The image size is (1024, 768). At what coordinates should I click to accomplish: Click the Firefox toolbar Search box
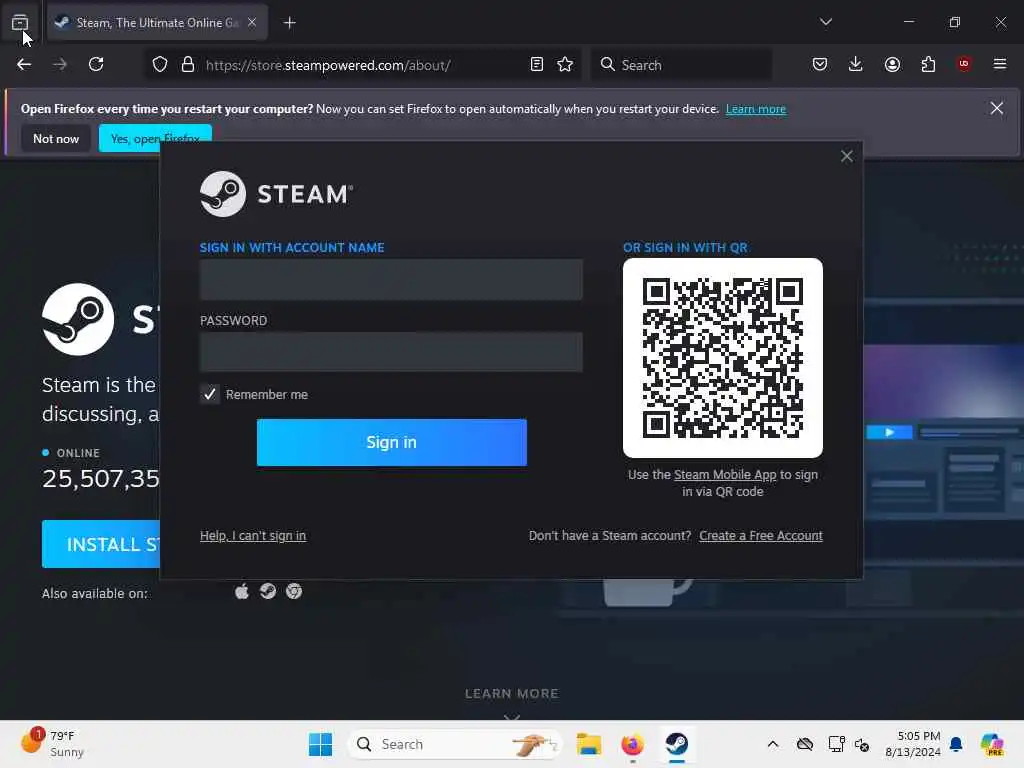pos(681,65)
